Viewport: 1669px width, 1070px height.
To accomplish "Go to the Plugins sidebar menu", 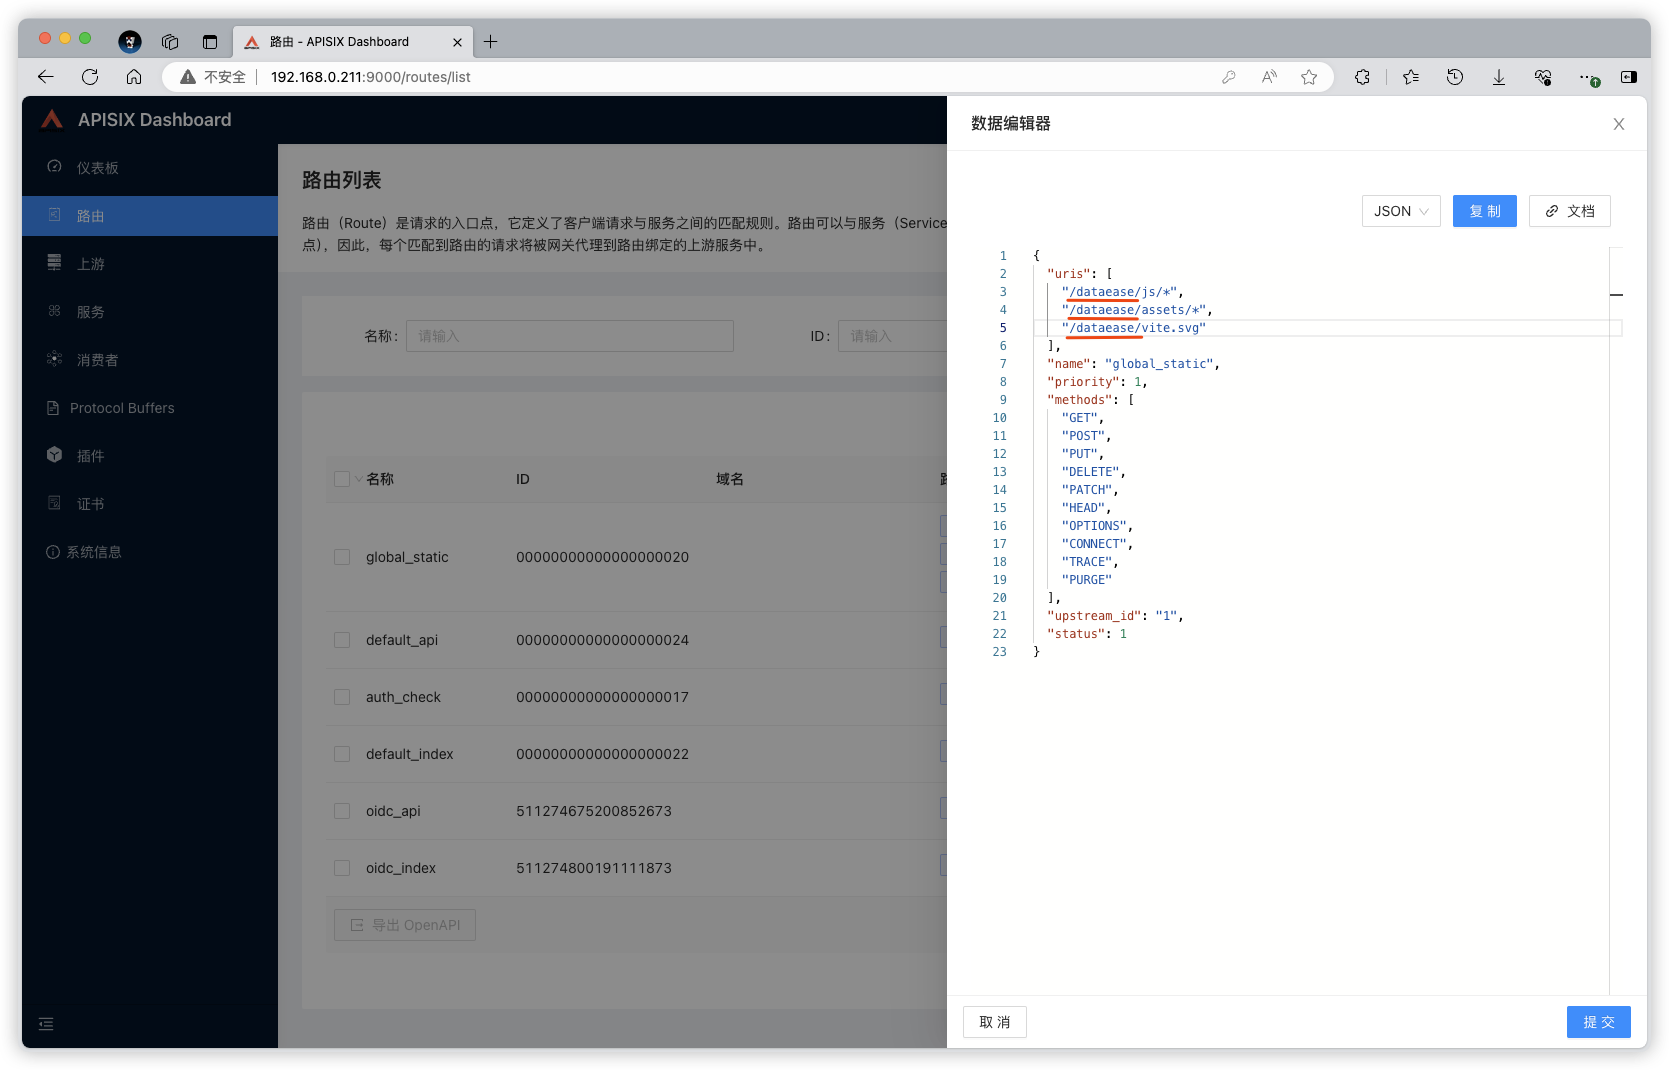I will coord(90,456).
